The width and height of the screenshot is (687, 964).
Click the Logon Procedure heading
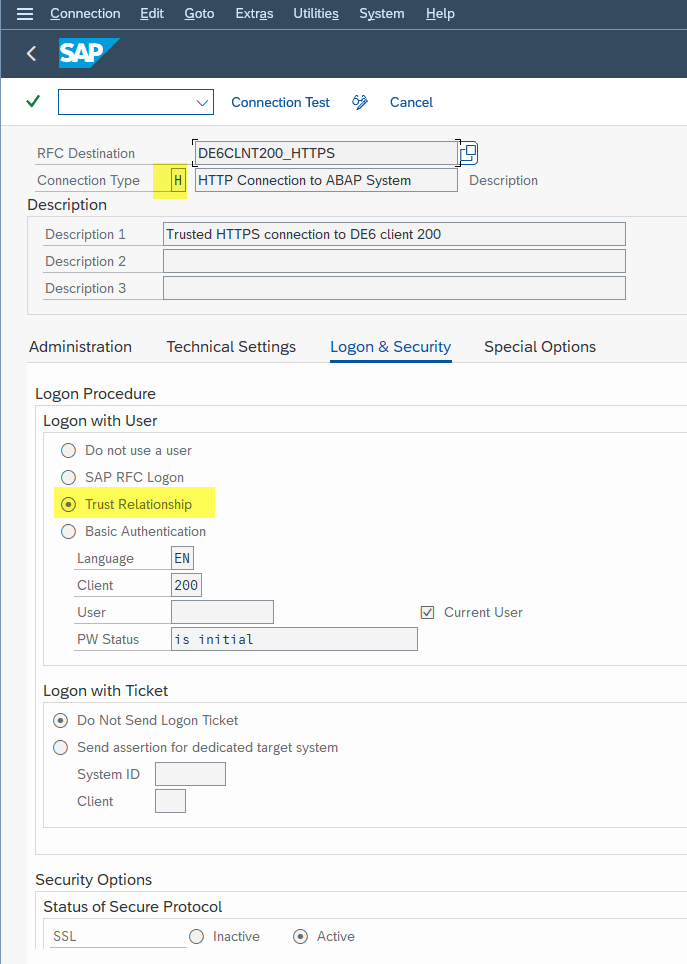[95, 394]
